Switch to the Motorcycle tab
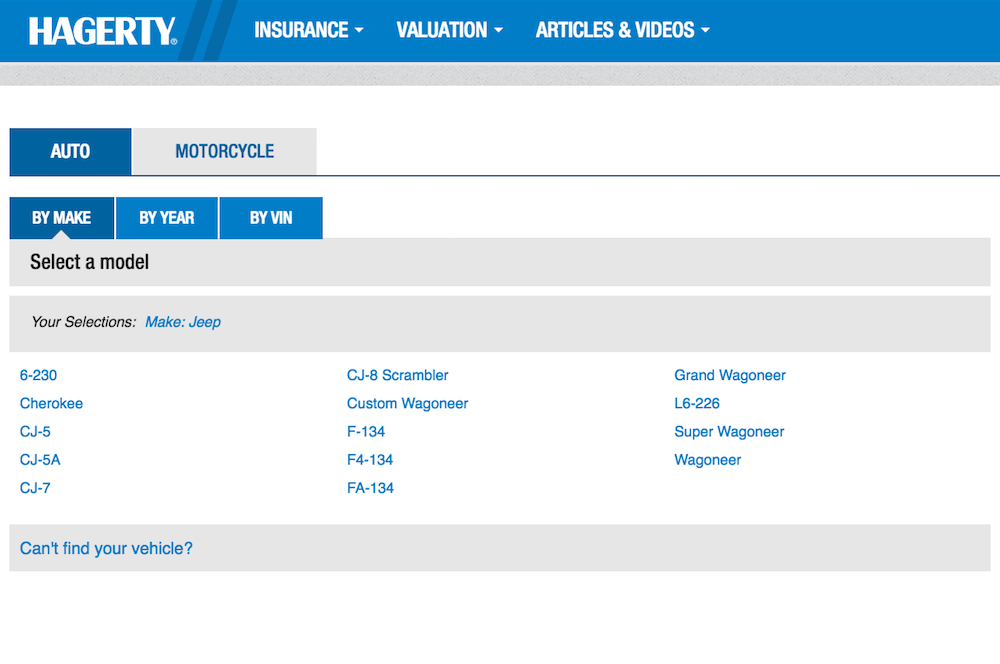This screenshot has height=664, width=1000. (224, 151)
